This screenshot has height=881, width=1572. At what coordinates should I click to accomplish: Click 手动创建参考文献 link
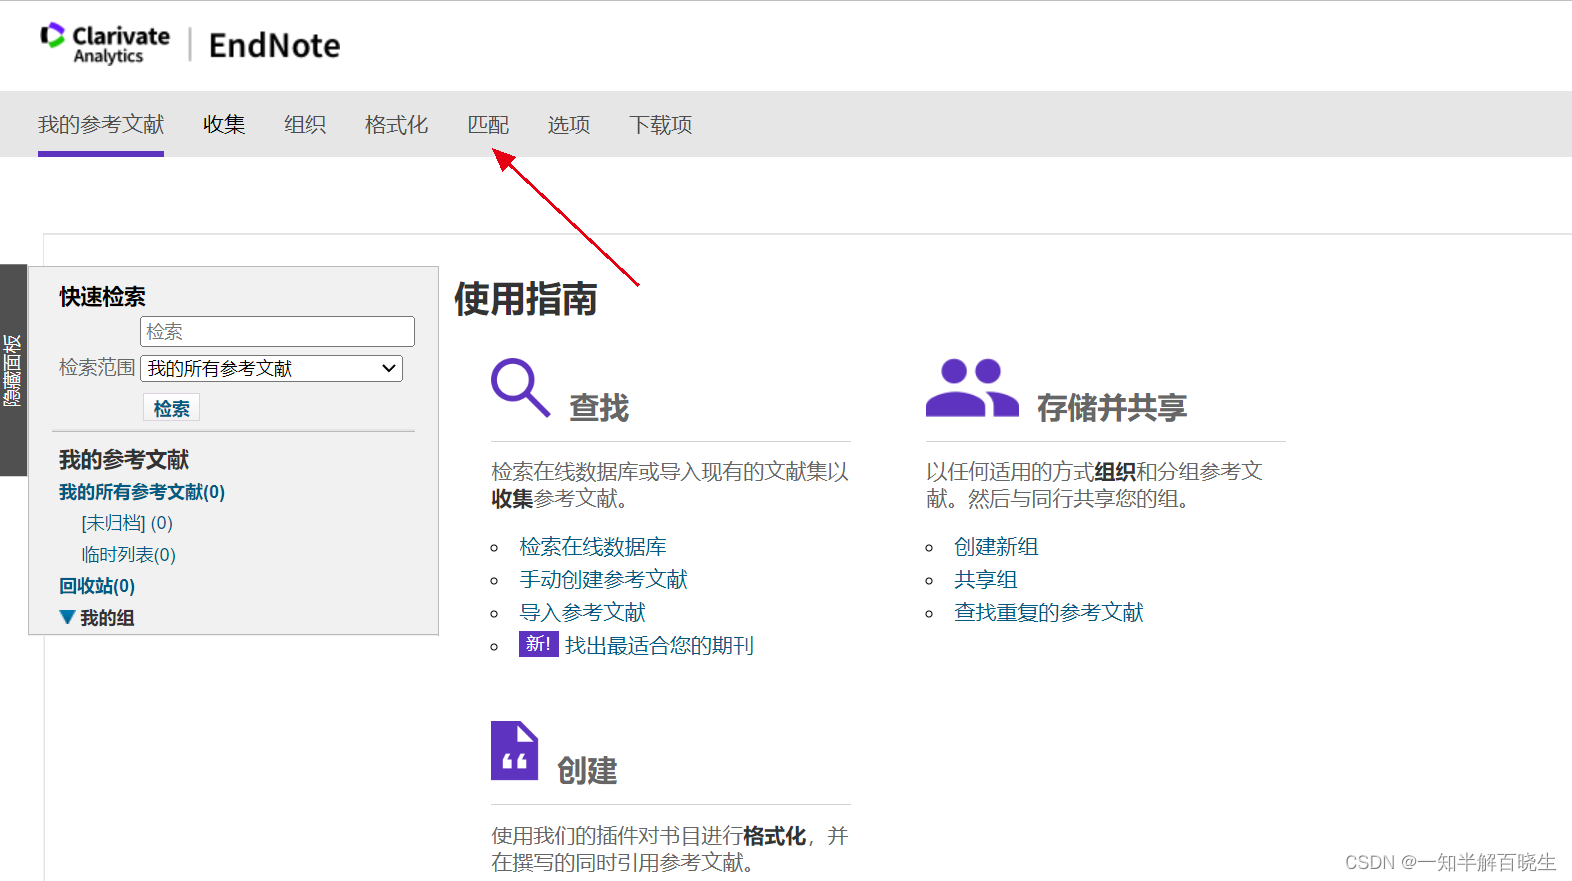point(603,580)
